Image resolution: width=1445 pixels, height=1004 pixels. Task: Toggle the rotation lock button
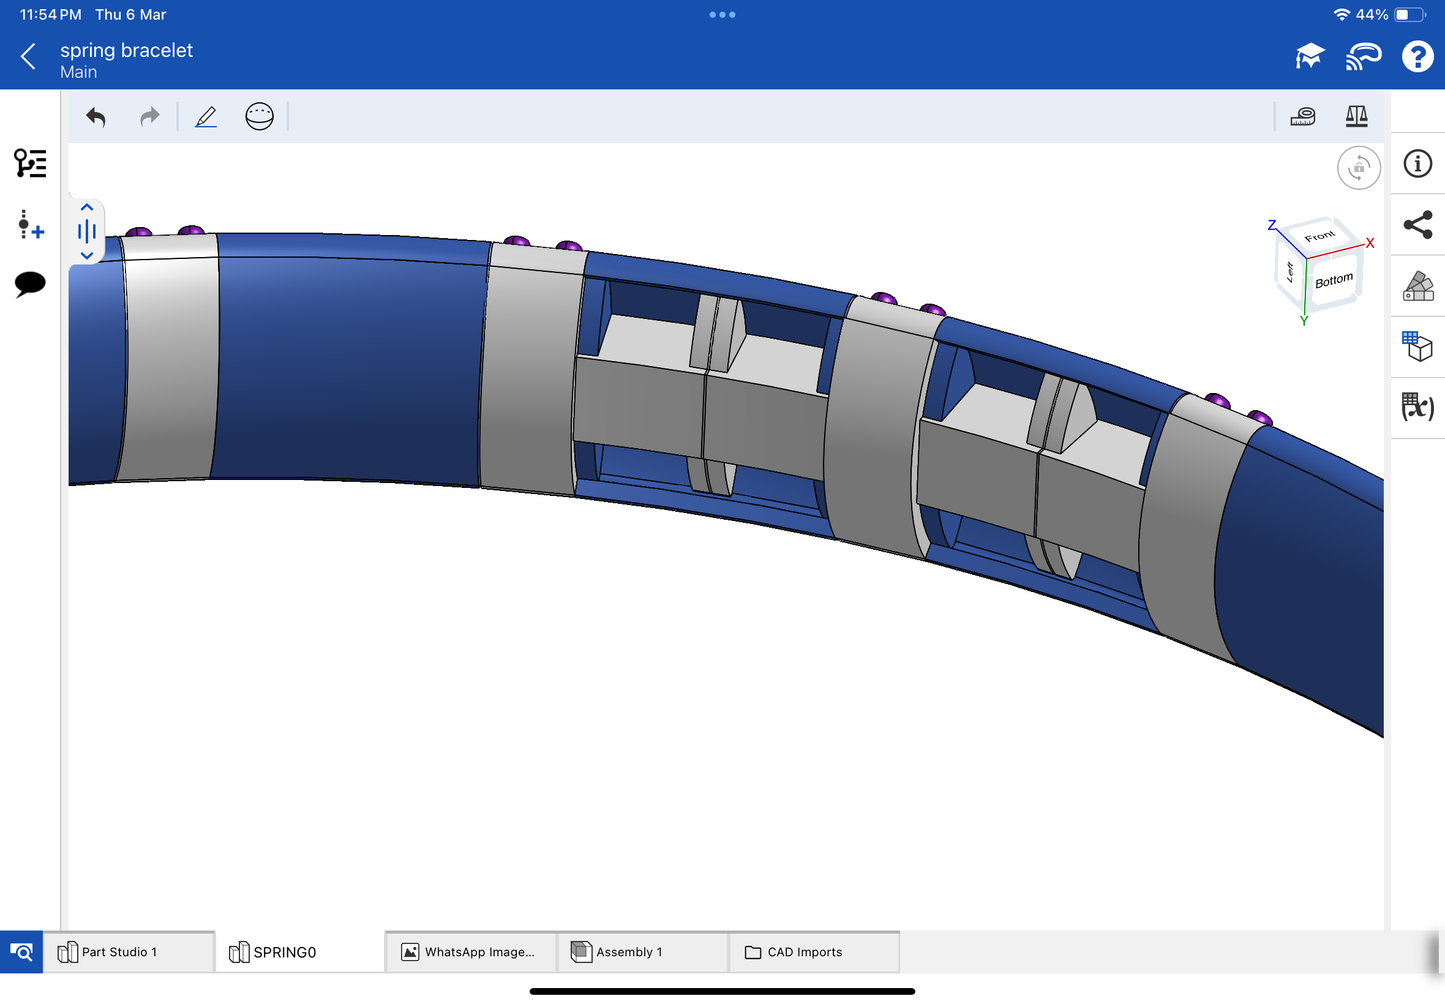1358,168
